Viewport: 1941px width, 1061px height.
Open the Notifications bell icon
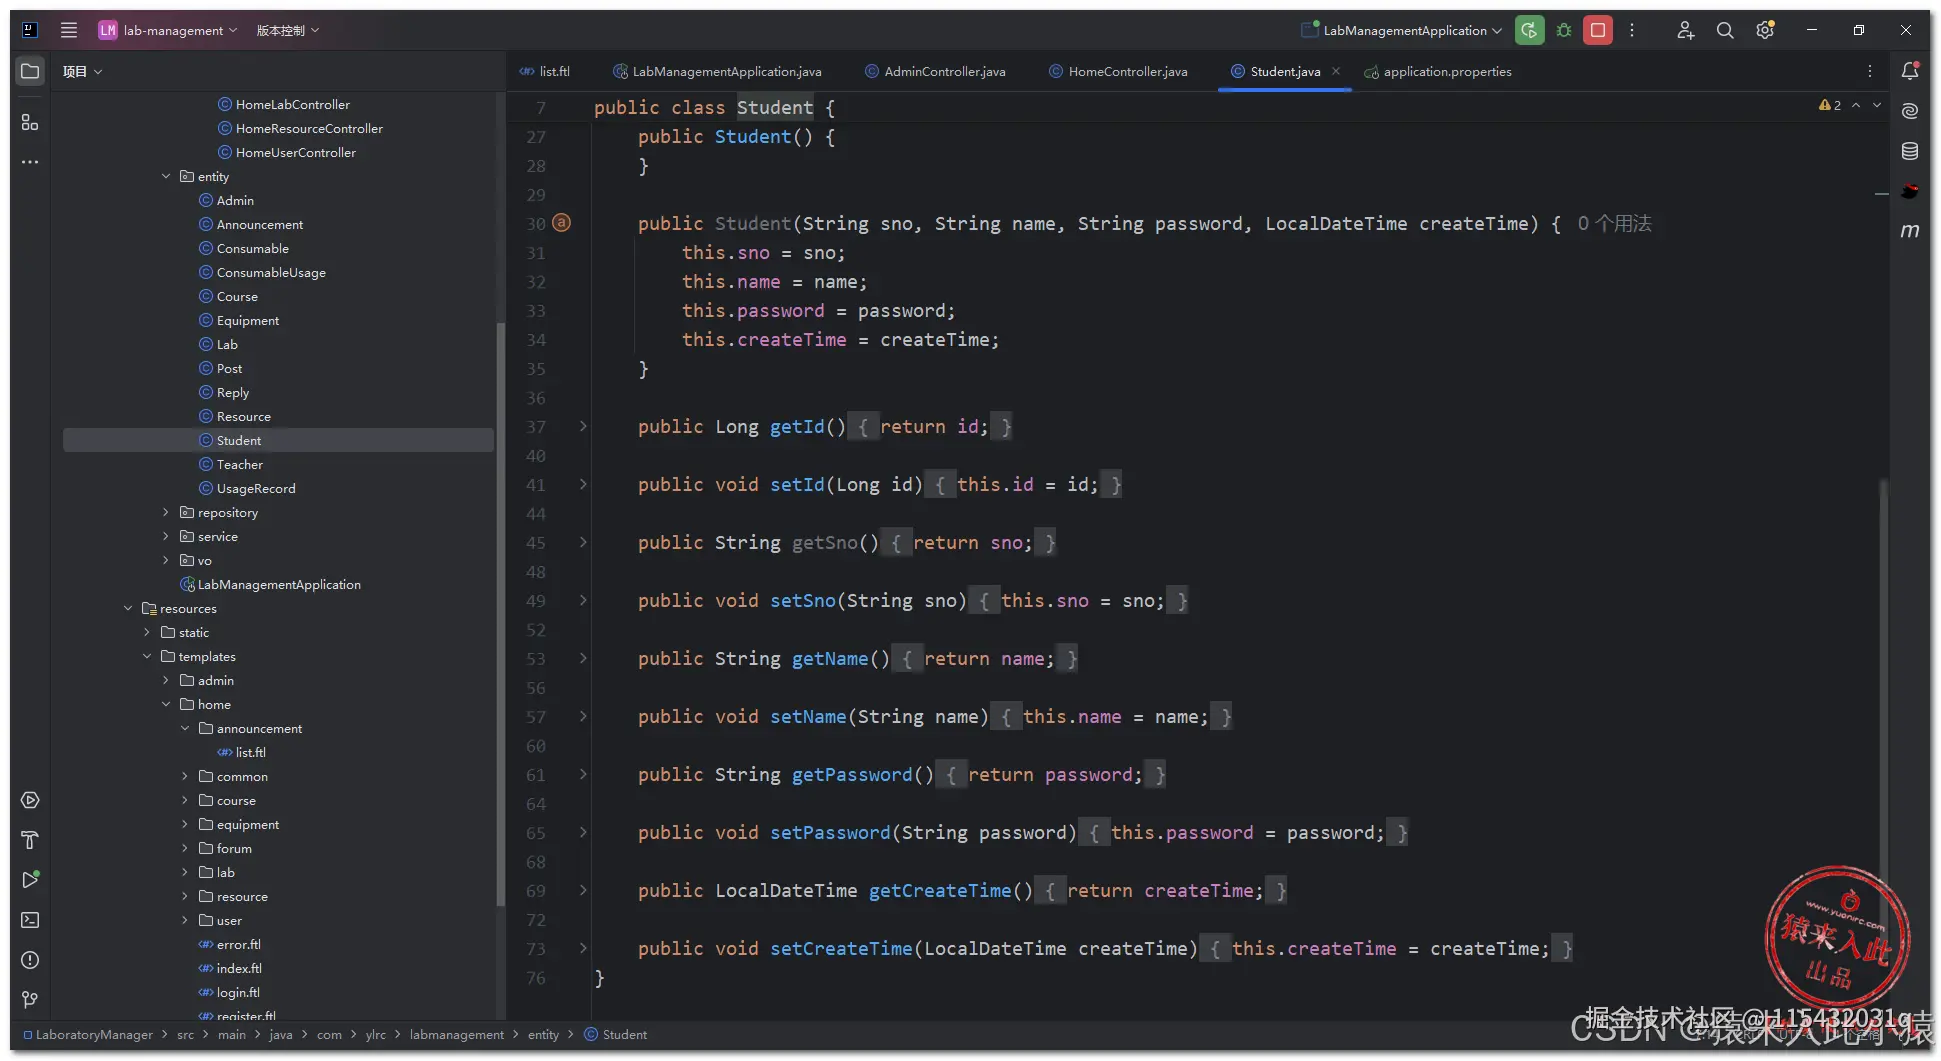pos(1910,71)
